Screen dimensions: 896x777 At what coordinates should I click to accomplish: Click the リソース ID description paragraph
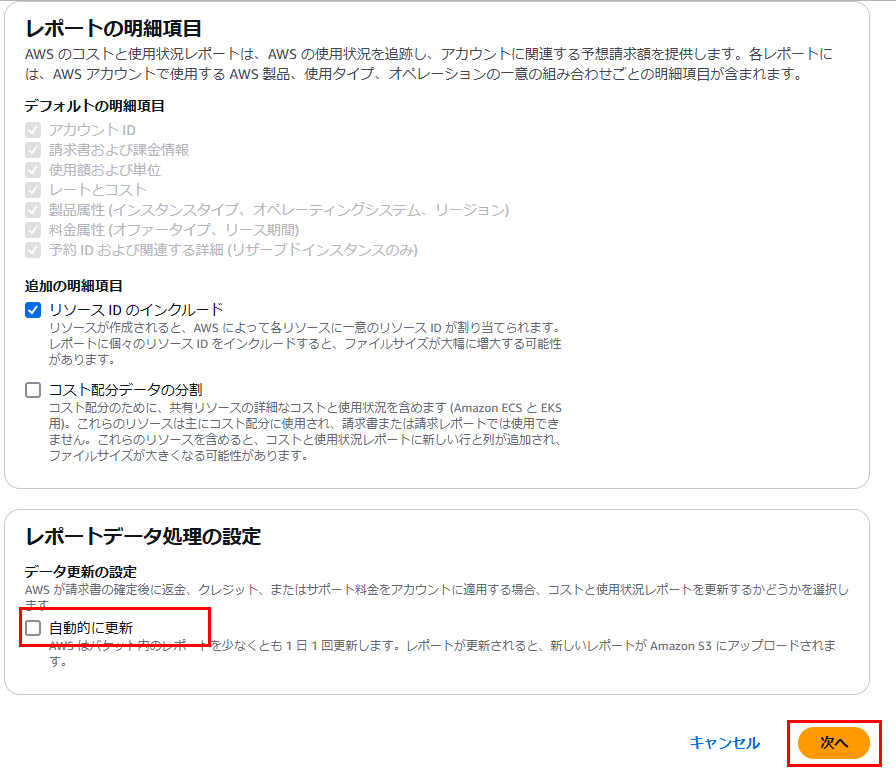pyautogui.click(x=305, y=343)
